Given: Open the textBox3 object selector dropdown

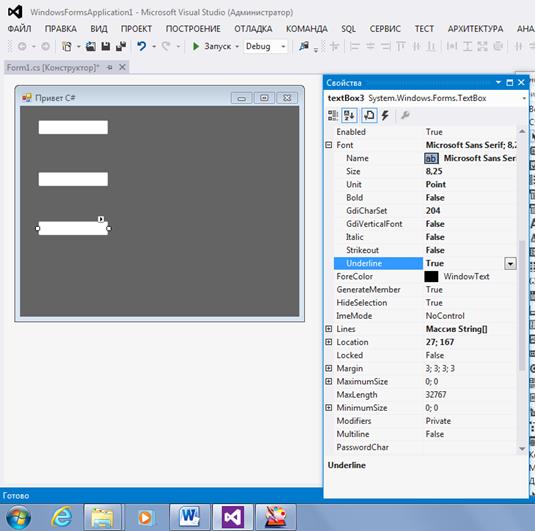Looking at the screenshot, I should click(x=524, y=99).
